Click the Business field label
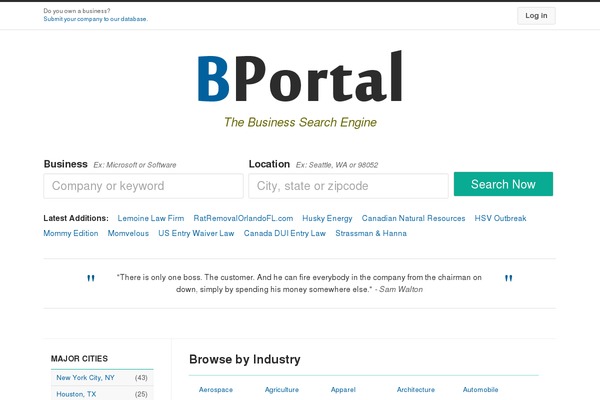The width and height of the screenshot is (600, 400). click(x=65, y=164)
